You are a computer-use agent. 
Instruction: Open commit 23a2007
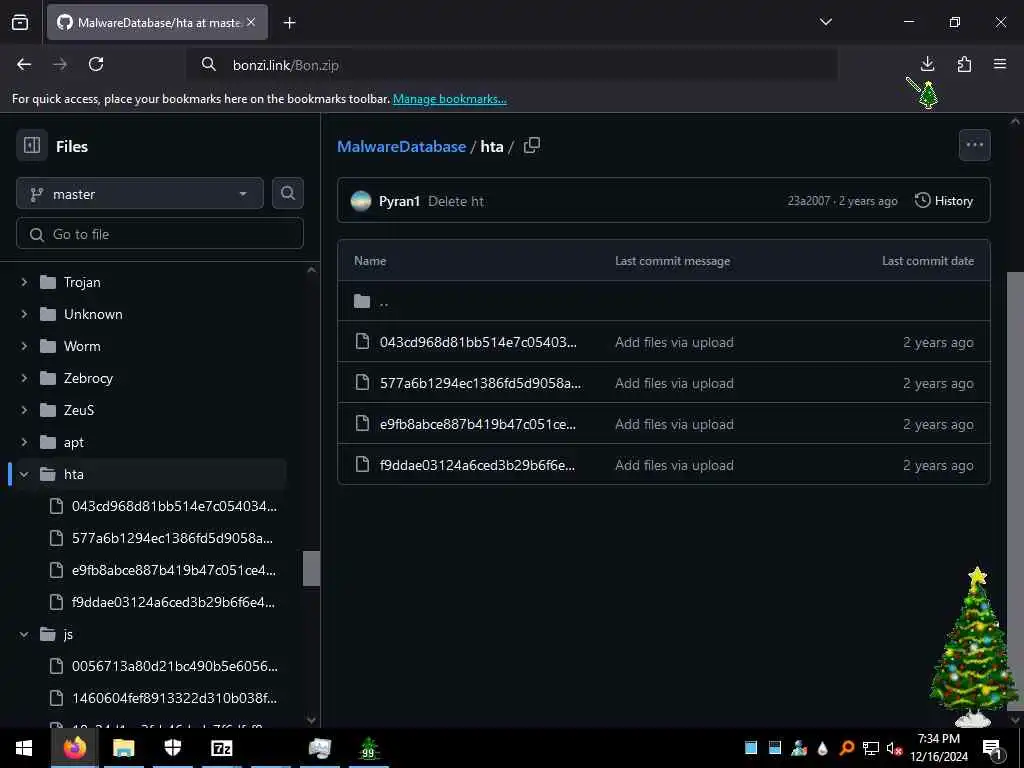point(808,201)
